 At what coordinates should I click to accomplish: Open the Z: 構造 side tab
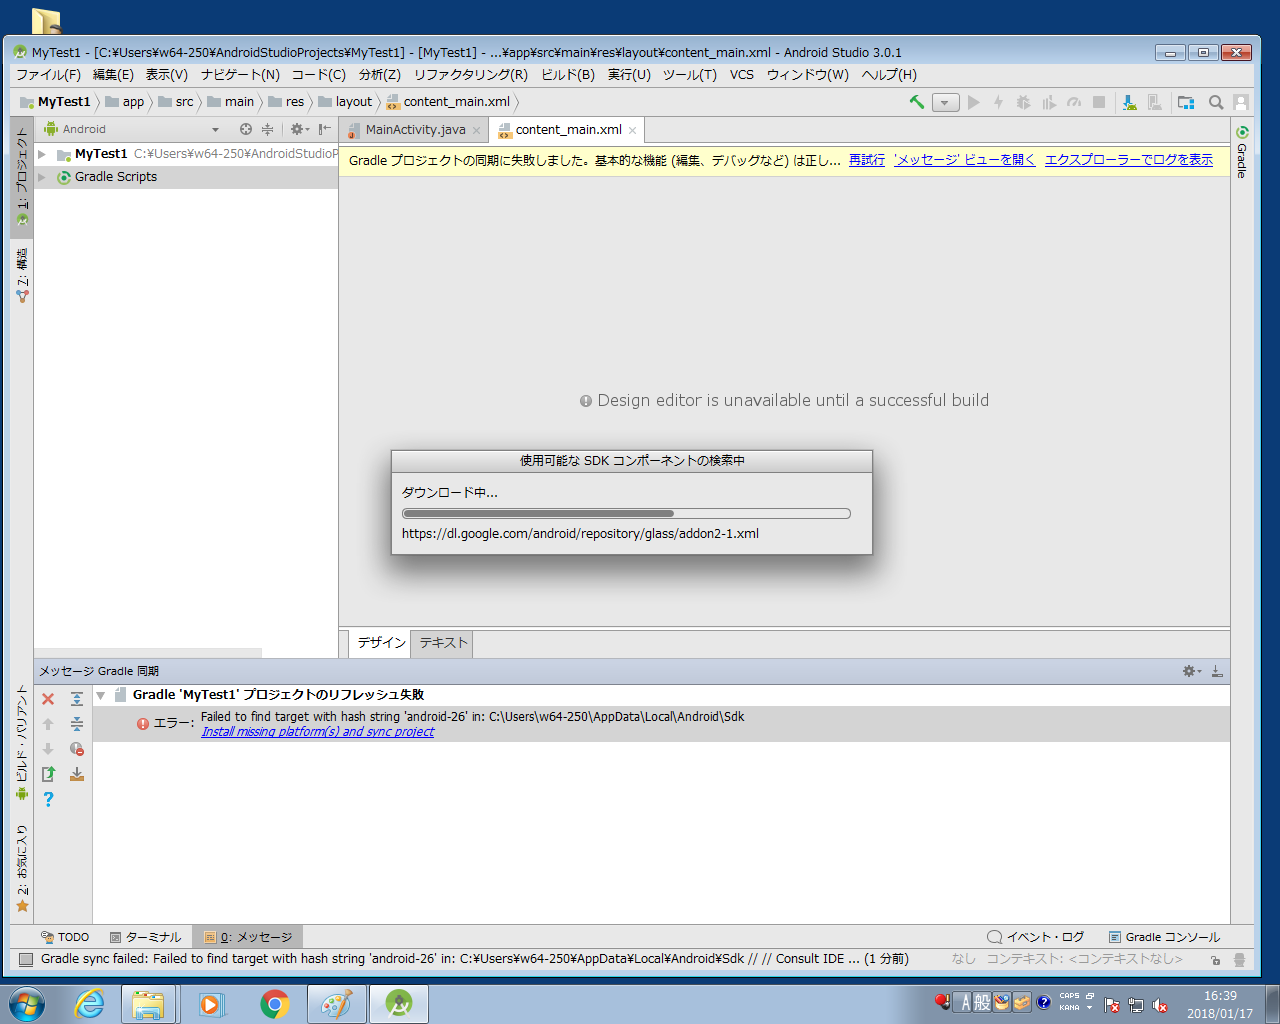pos(22,275)
